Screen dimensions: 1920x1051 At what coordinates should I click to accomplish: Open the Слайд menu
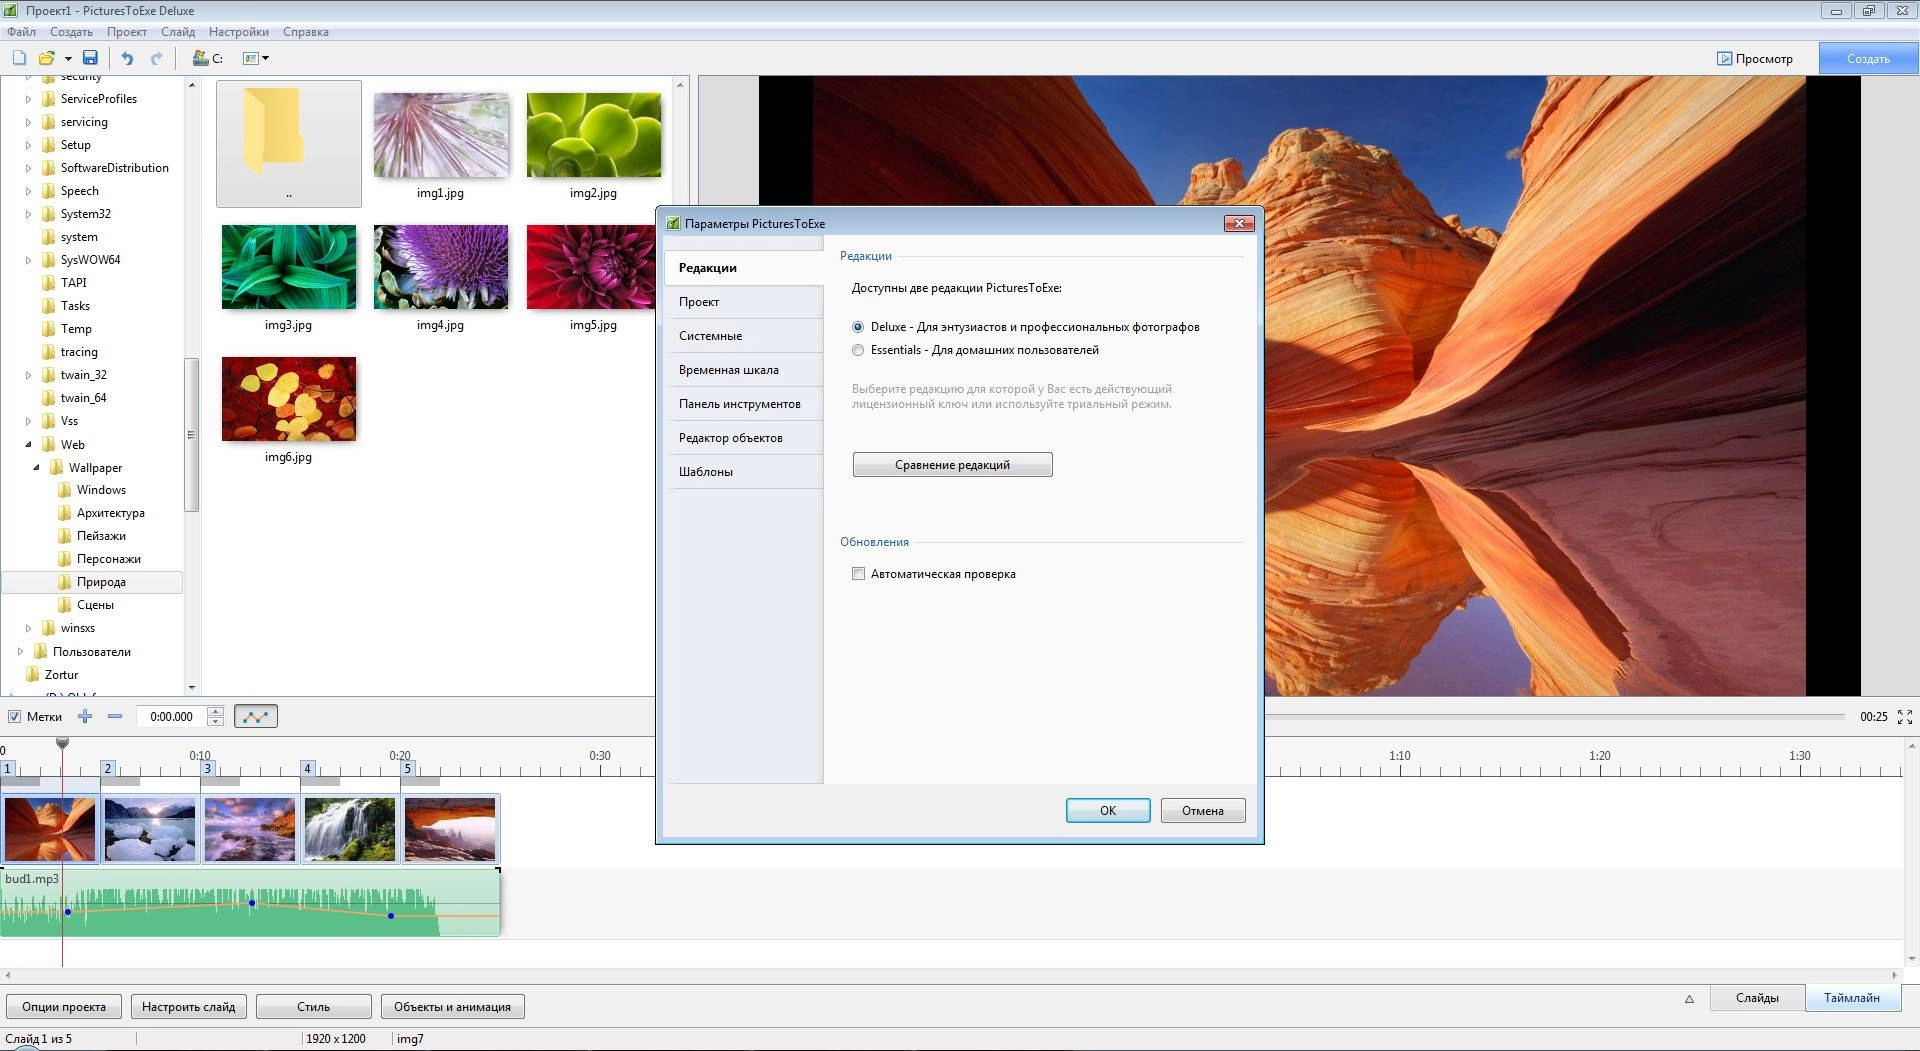(178, 32)
